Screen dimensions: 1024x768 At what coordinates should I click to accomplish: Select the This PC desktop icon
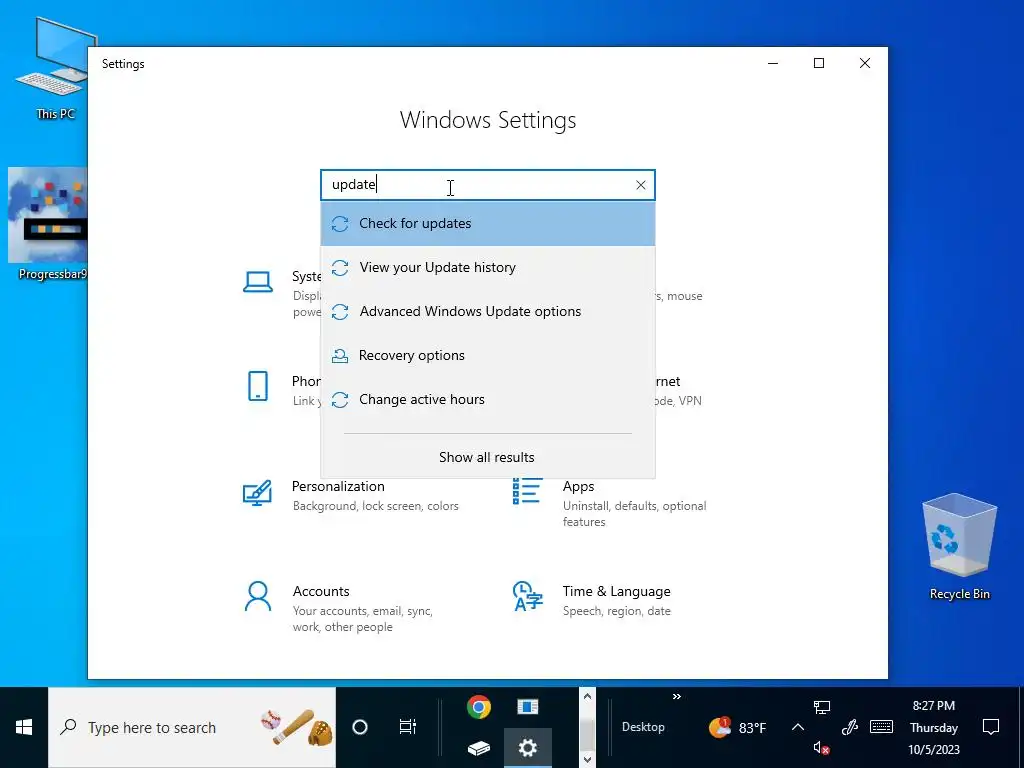pyautogui.click(x=56, y=69)
